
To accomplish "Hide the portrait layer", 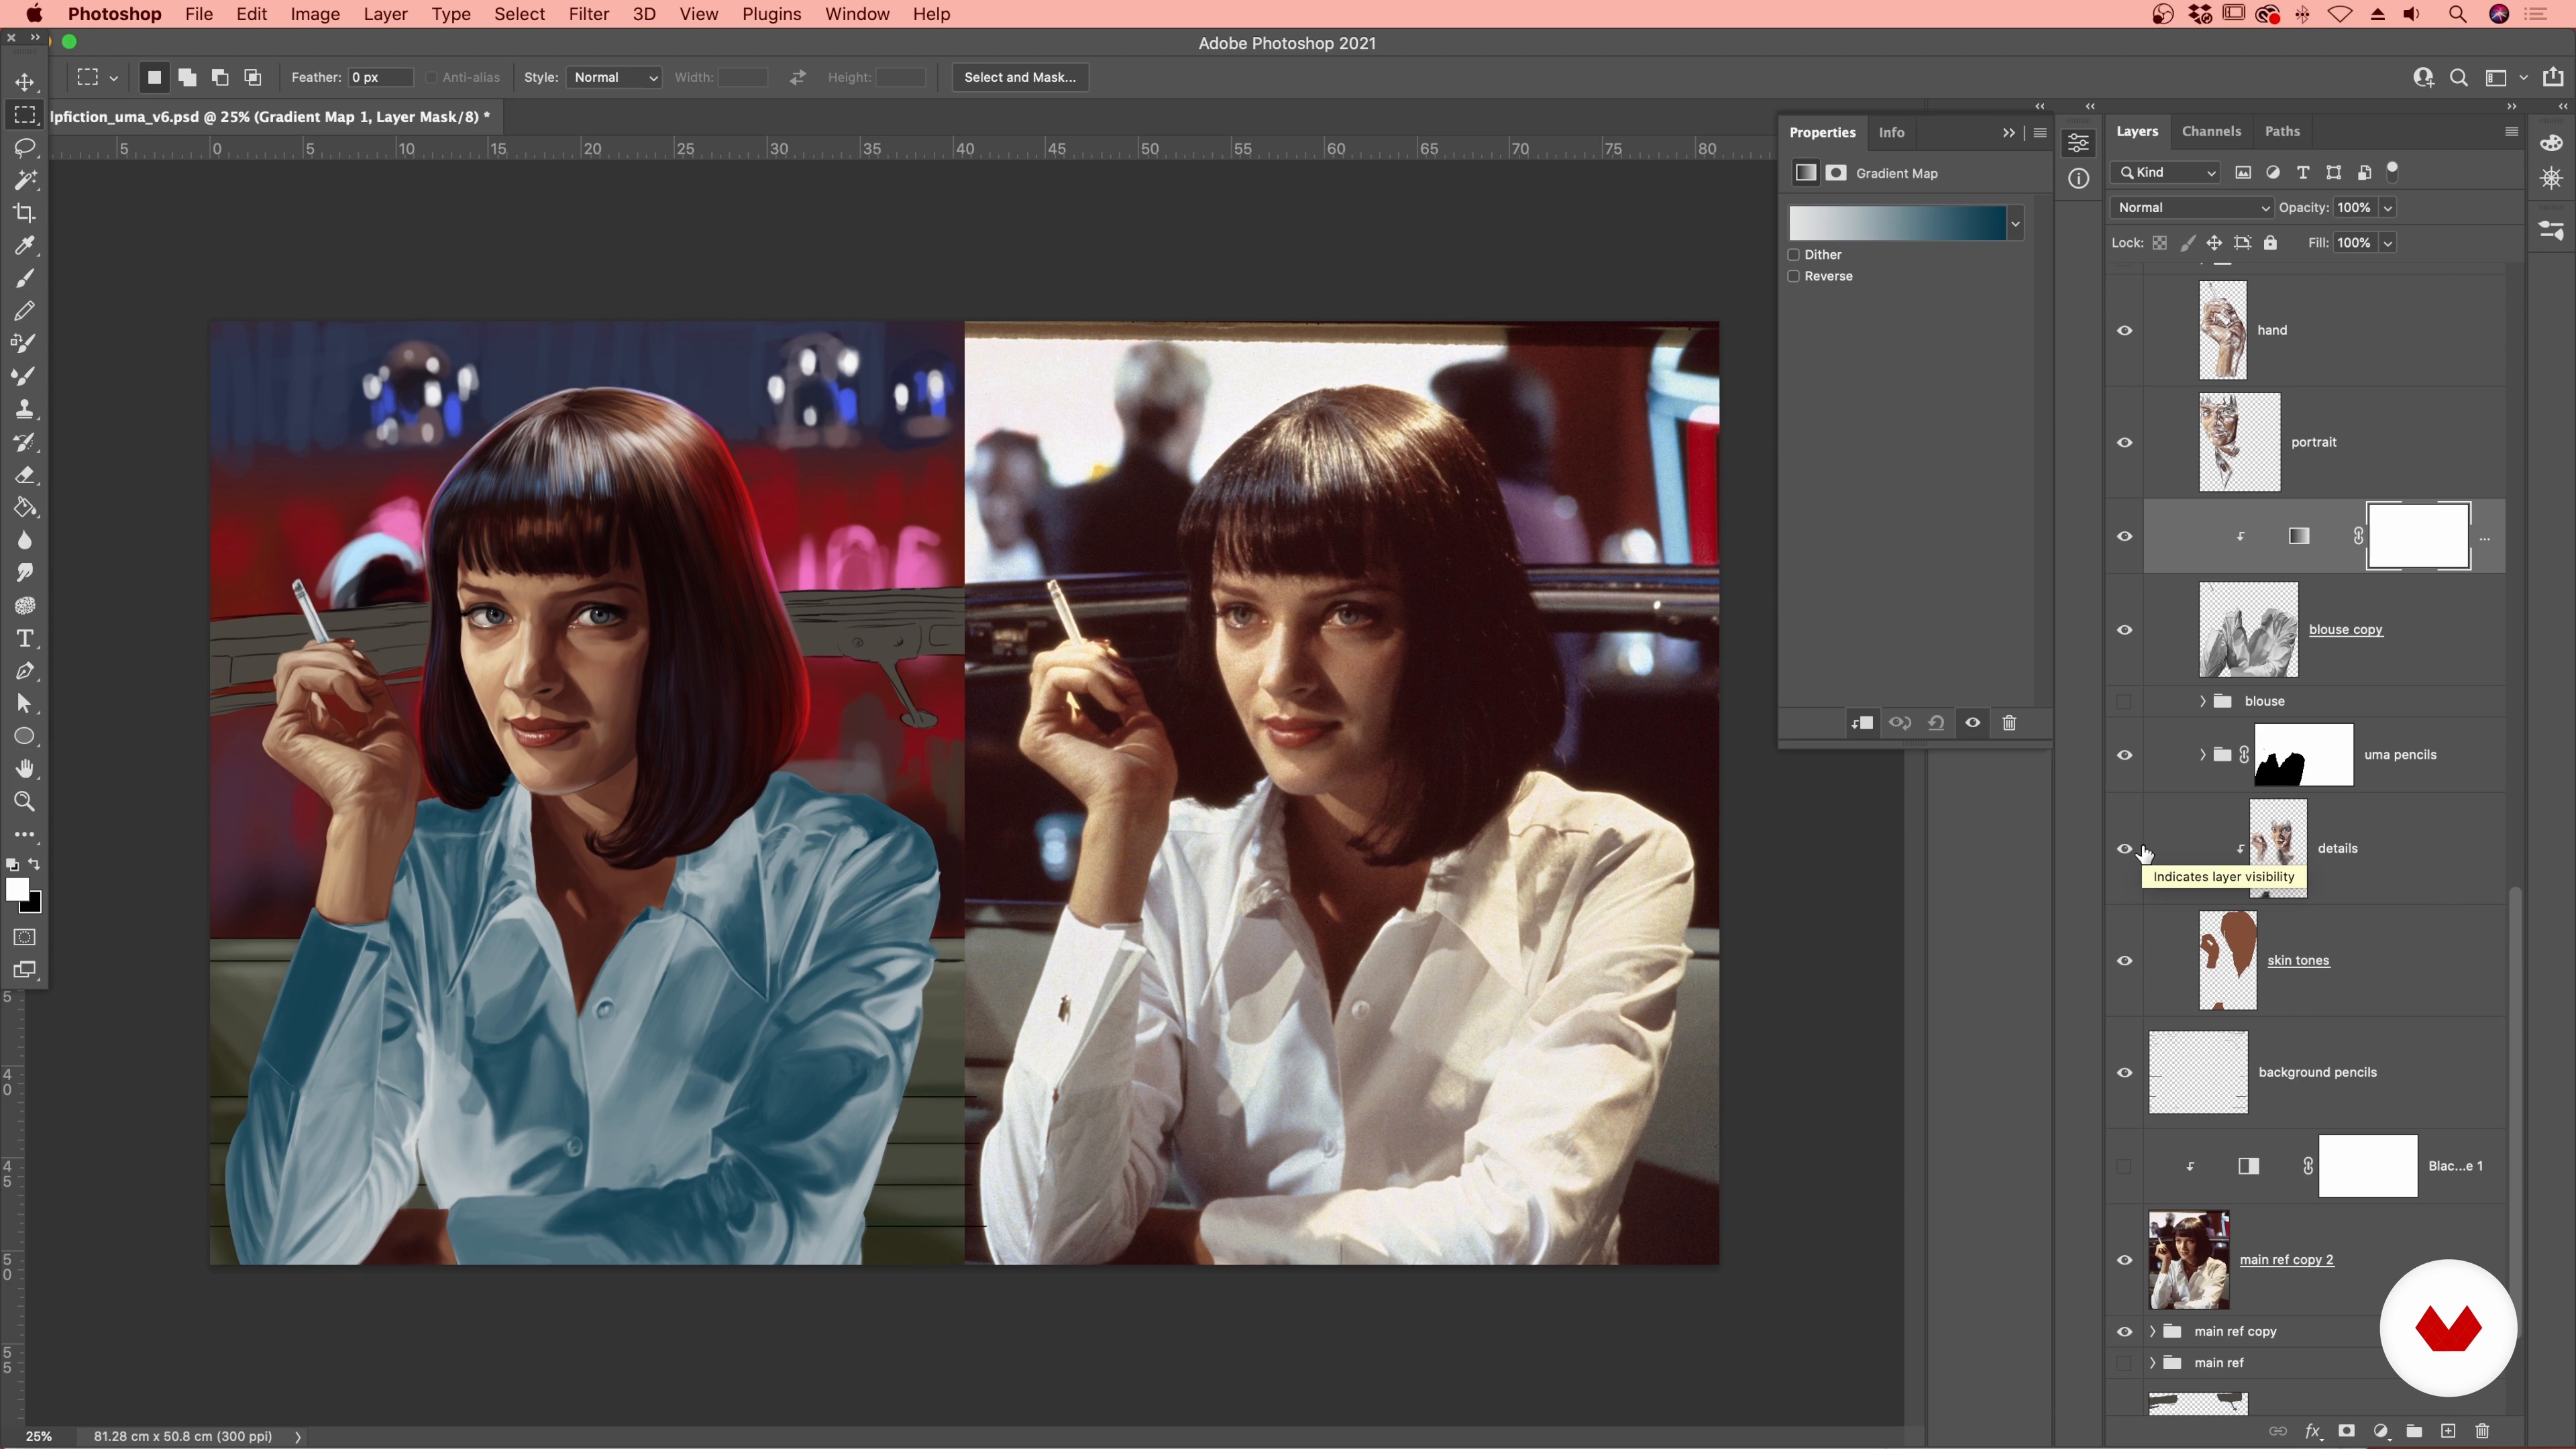I will point(2125,442).
